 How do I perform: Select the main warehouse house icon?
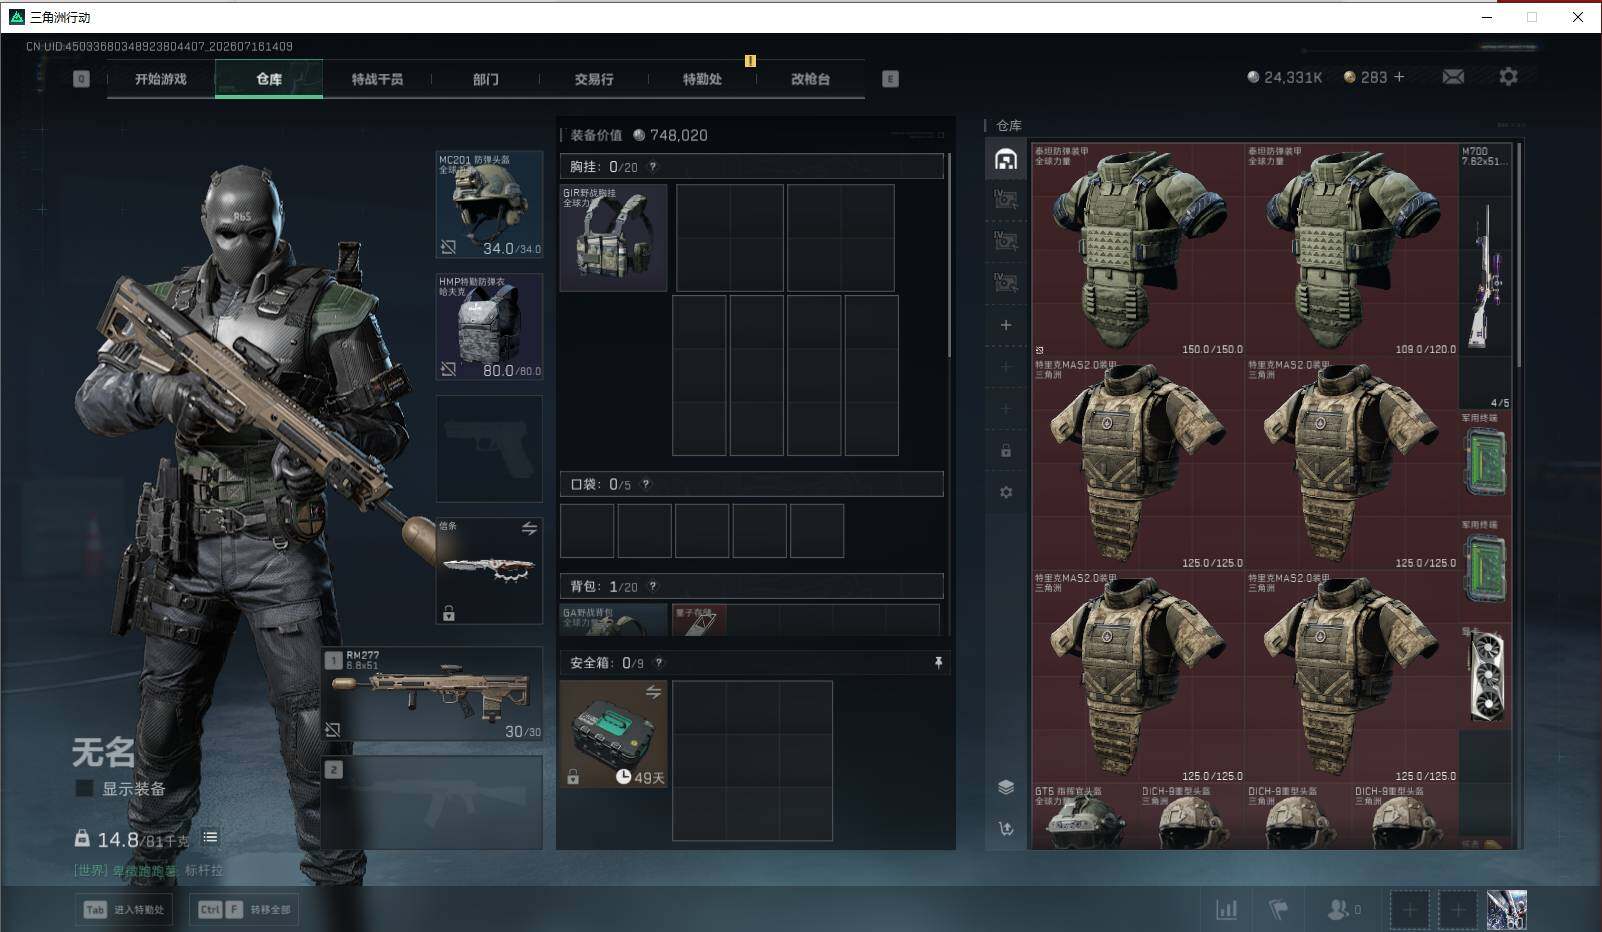(x=1006, y=159)
